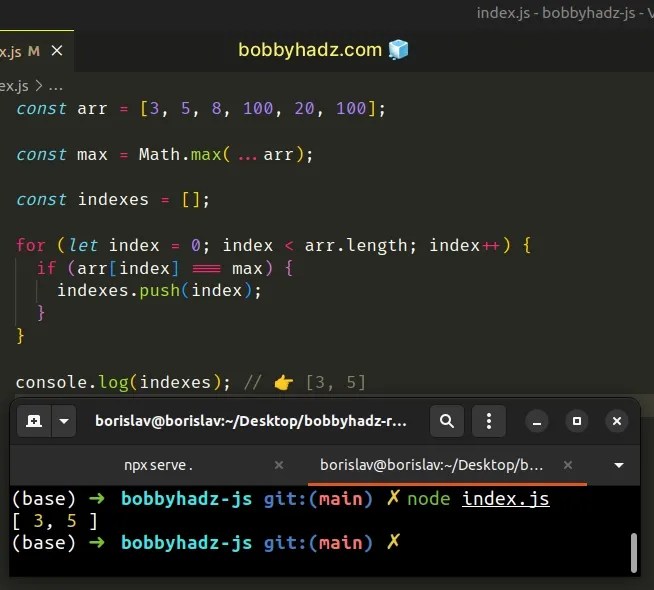Click the terminal scrollbar
Image resolution: width=654 pixels, height=590 pixels.
634,553
